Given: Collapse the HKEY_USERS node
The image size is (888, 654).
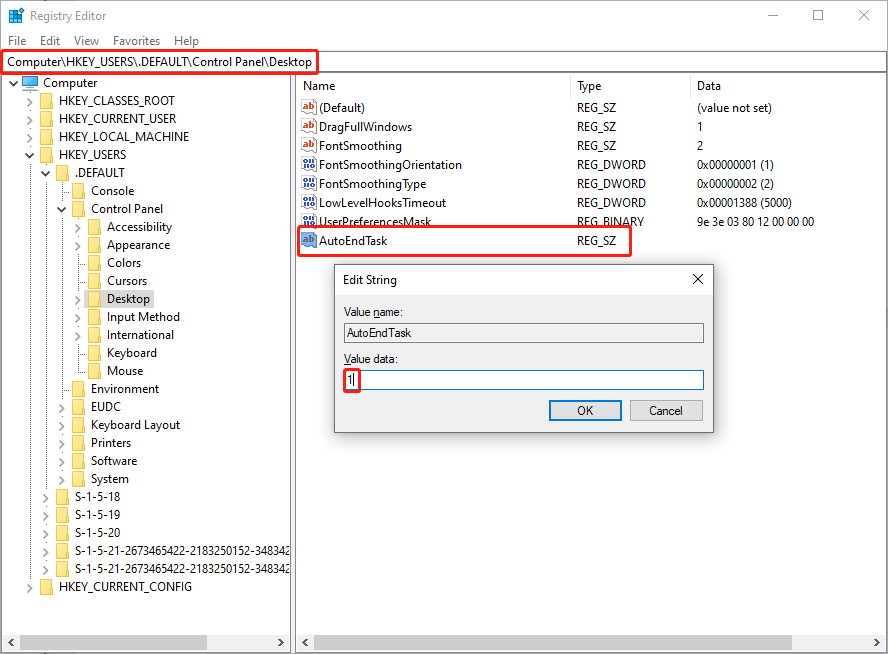Looking at the screenshot, I should (29, 155).
